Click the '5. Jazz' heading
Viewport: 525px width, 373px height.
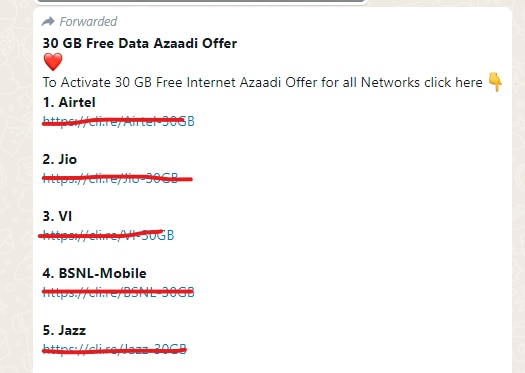point(64,330)
